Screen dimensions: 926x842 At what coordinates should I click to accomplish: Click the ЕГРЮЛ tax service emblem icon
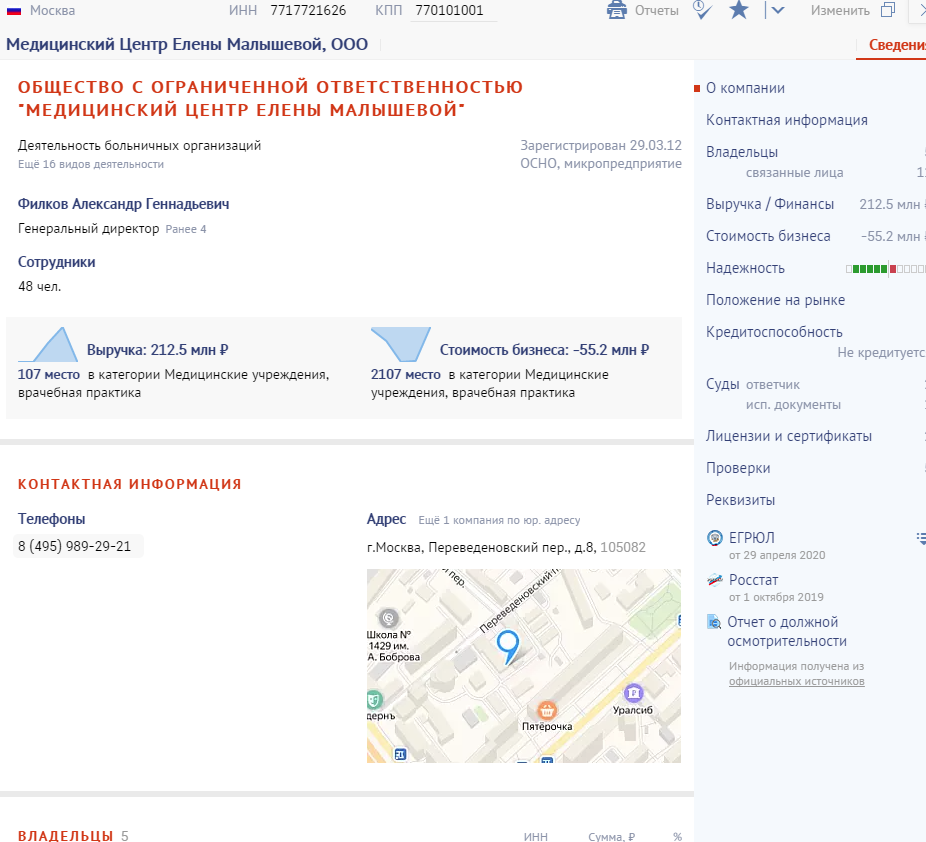click(715, 538)
